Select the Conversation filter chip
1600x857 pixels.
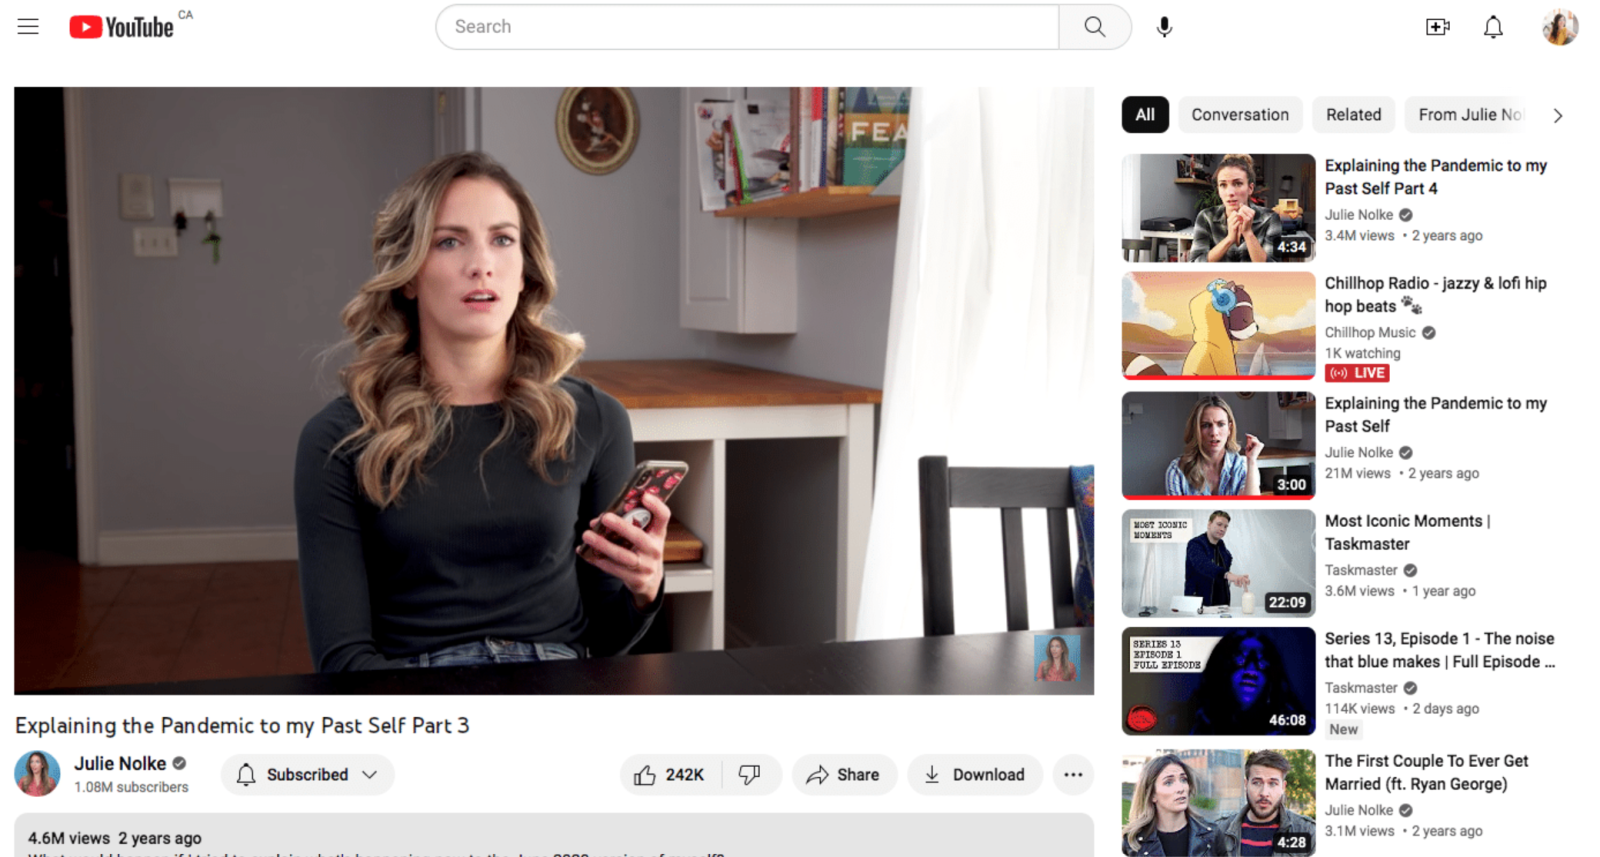[1240, 115]
